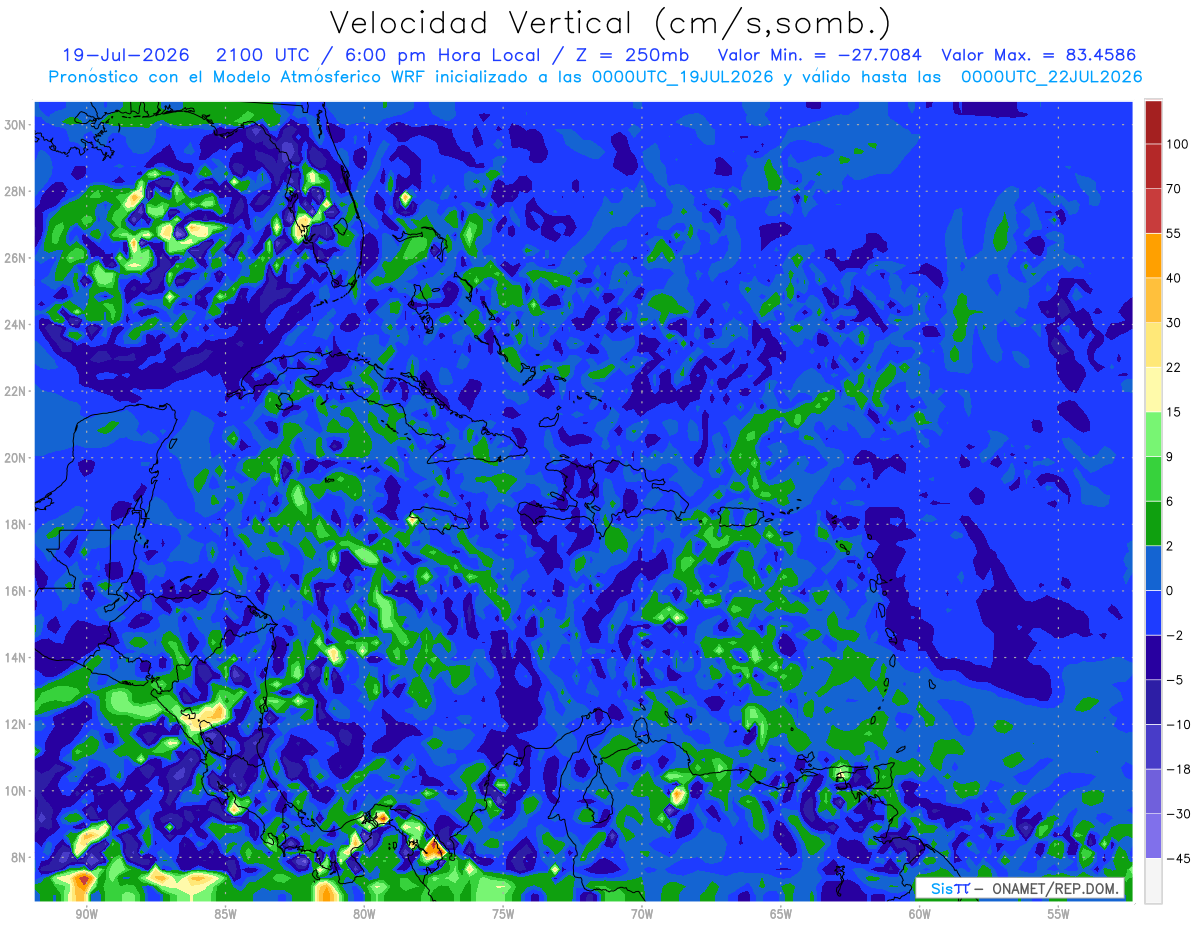Image resolution: width=1200 pixels, height=927 pixels.
Task: Click the '0000UTC_22JUL2026' valid-until text
Action: tap(1051, 77)
